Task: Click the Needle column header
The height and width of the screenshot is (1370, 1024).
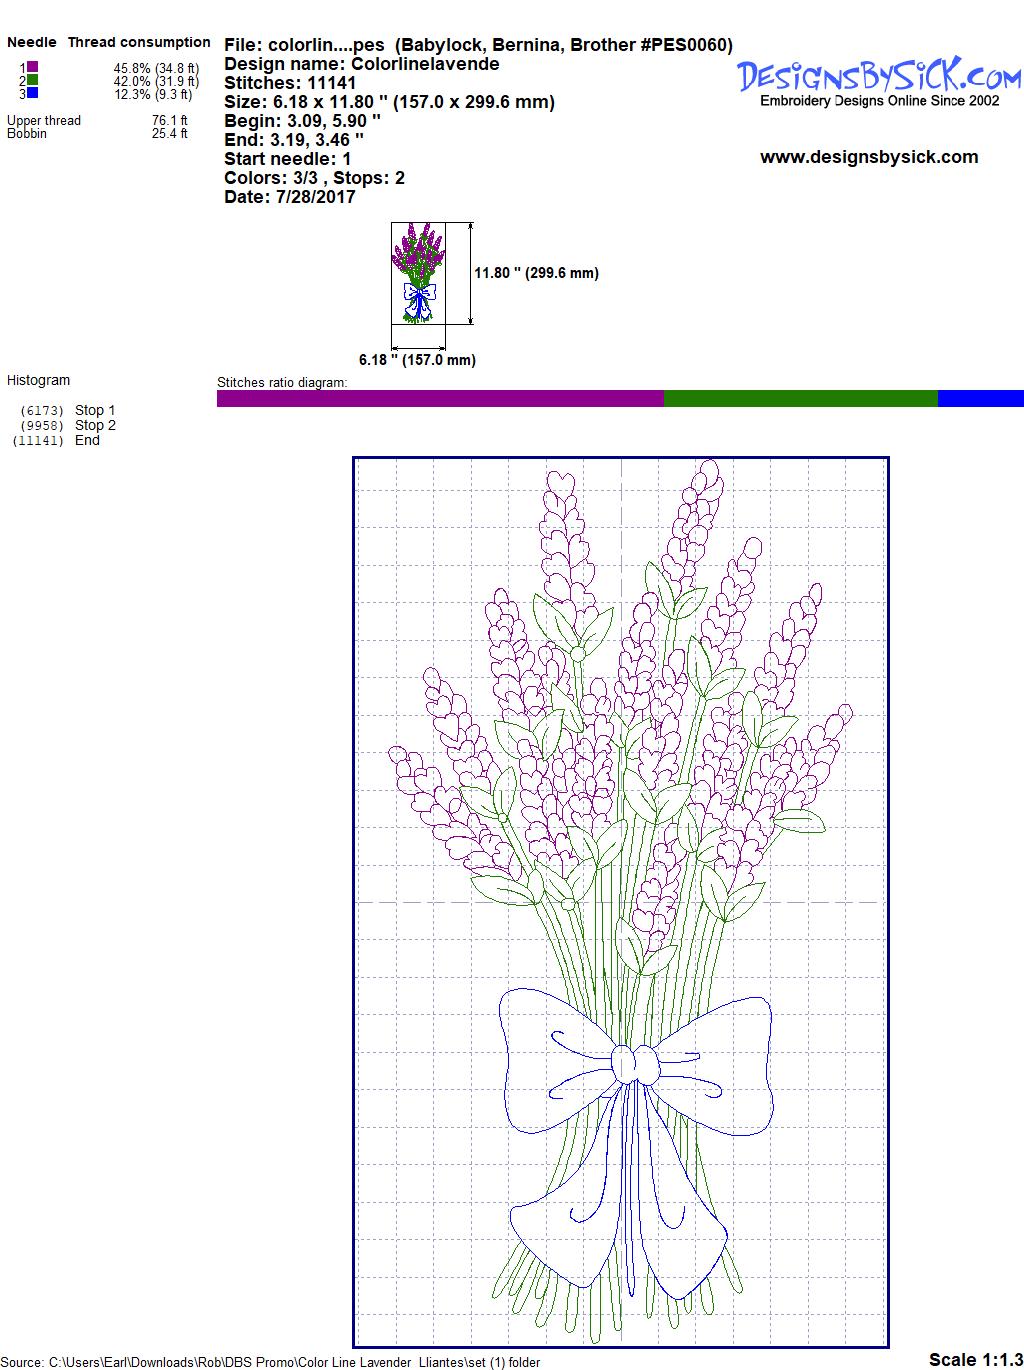Action: point(32,42)
